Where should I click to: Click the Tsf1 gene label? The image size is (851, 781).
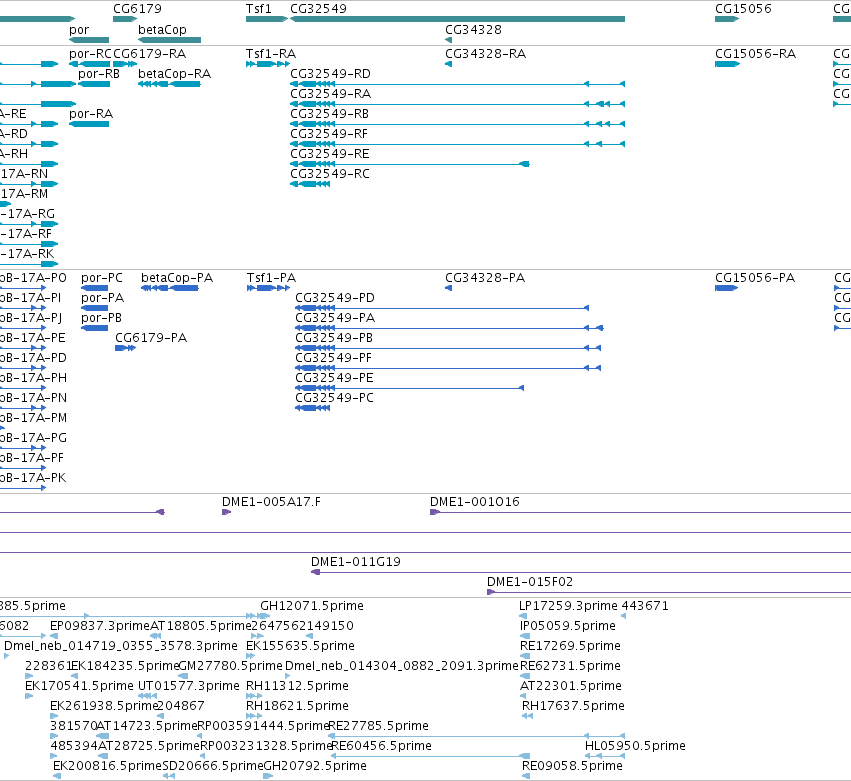[258, 9]
